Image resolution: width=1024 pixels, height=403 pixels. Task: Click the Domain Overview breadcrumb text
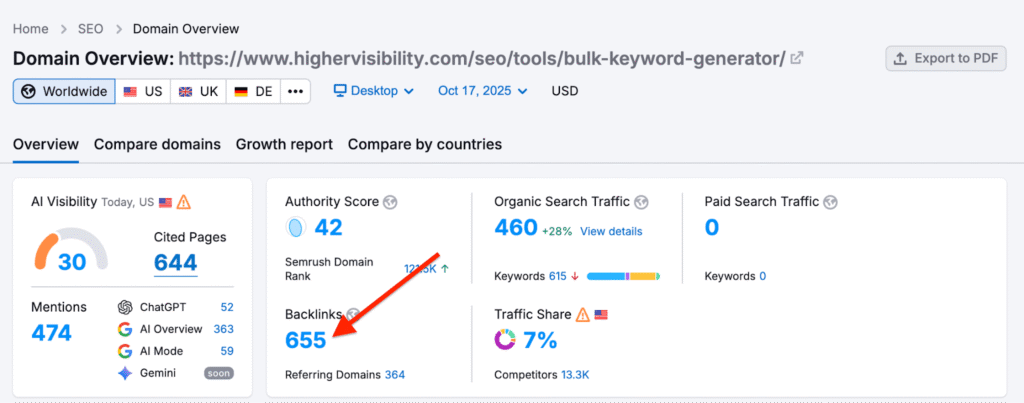click(186, 29)
